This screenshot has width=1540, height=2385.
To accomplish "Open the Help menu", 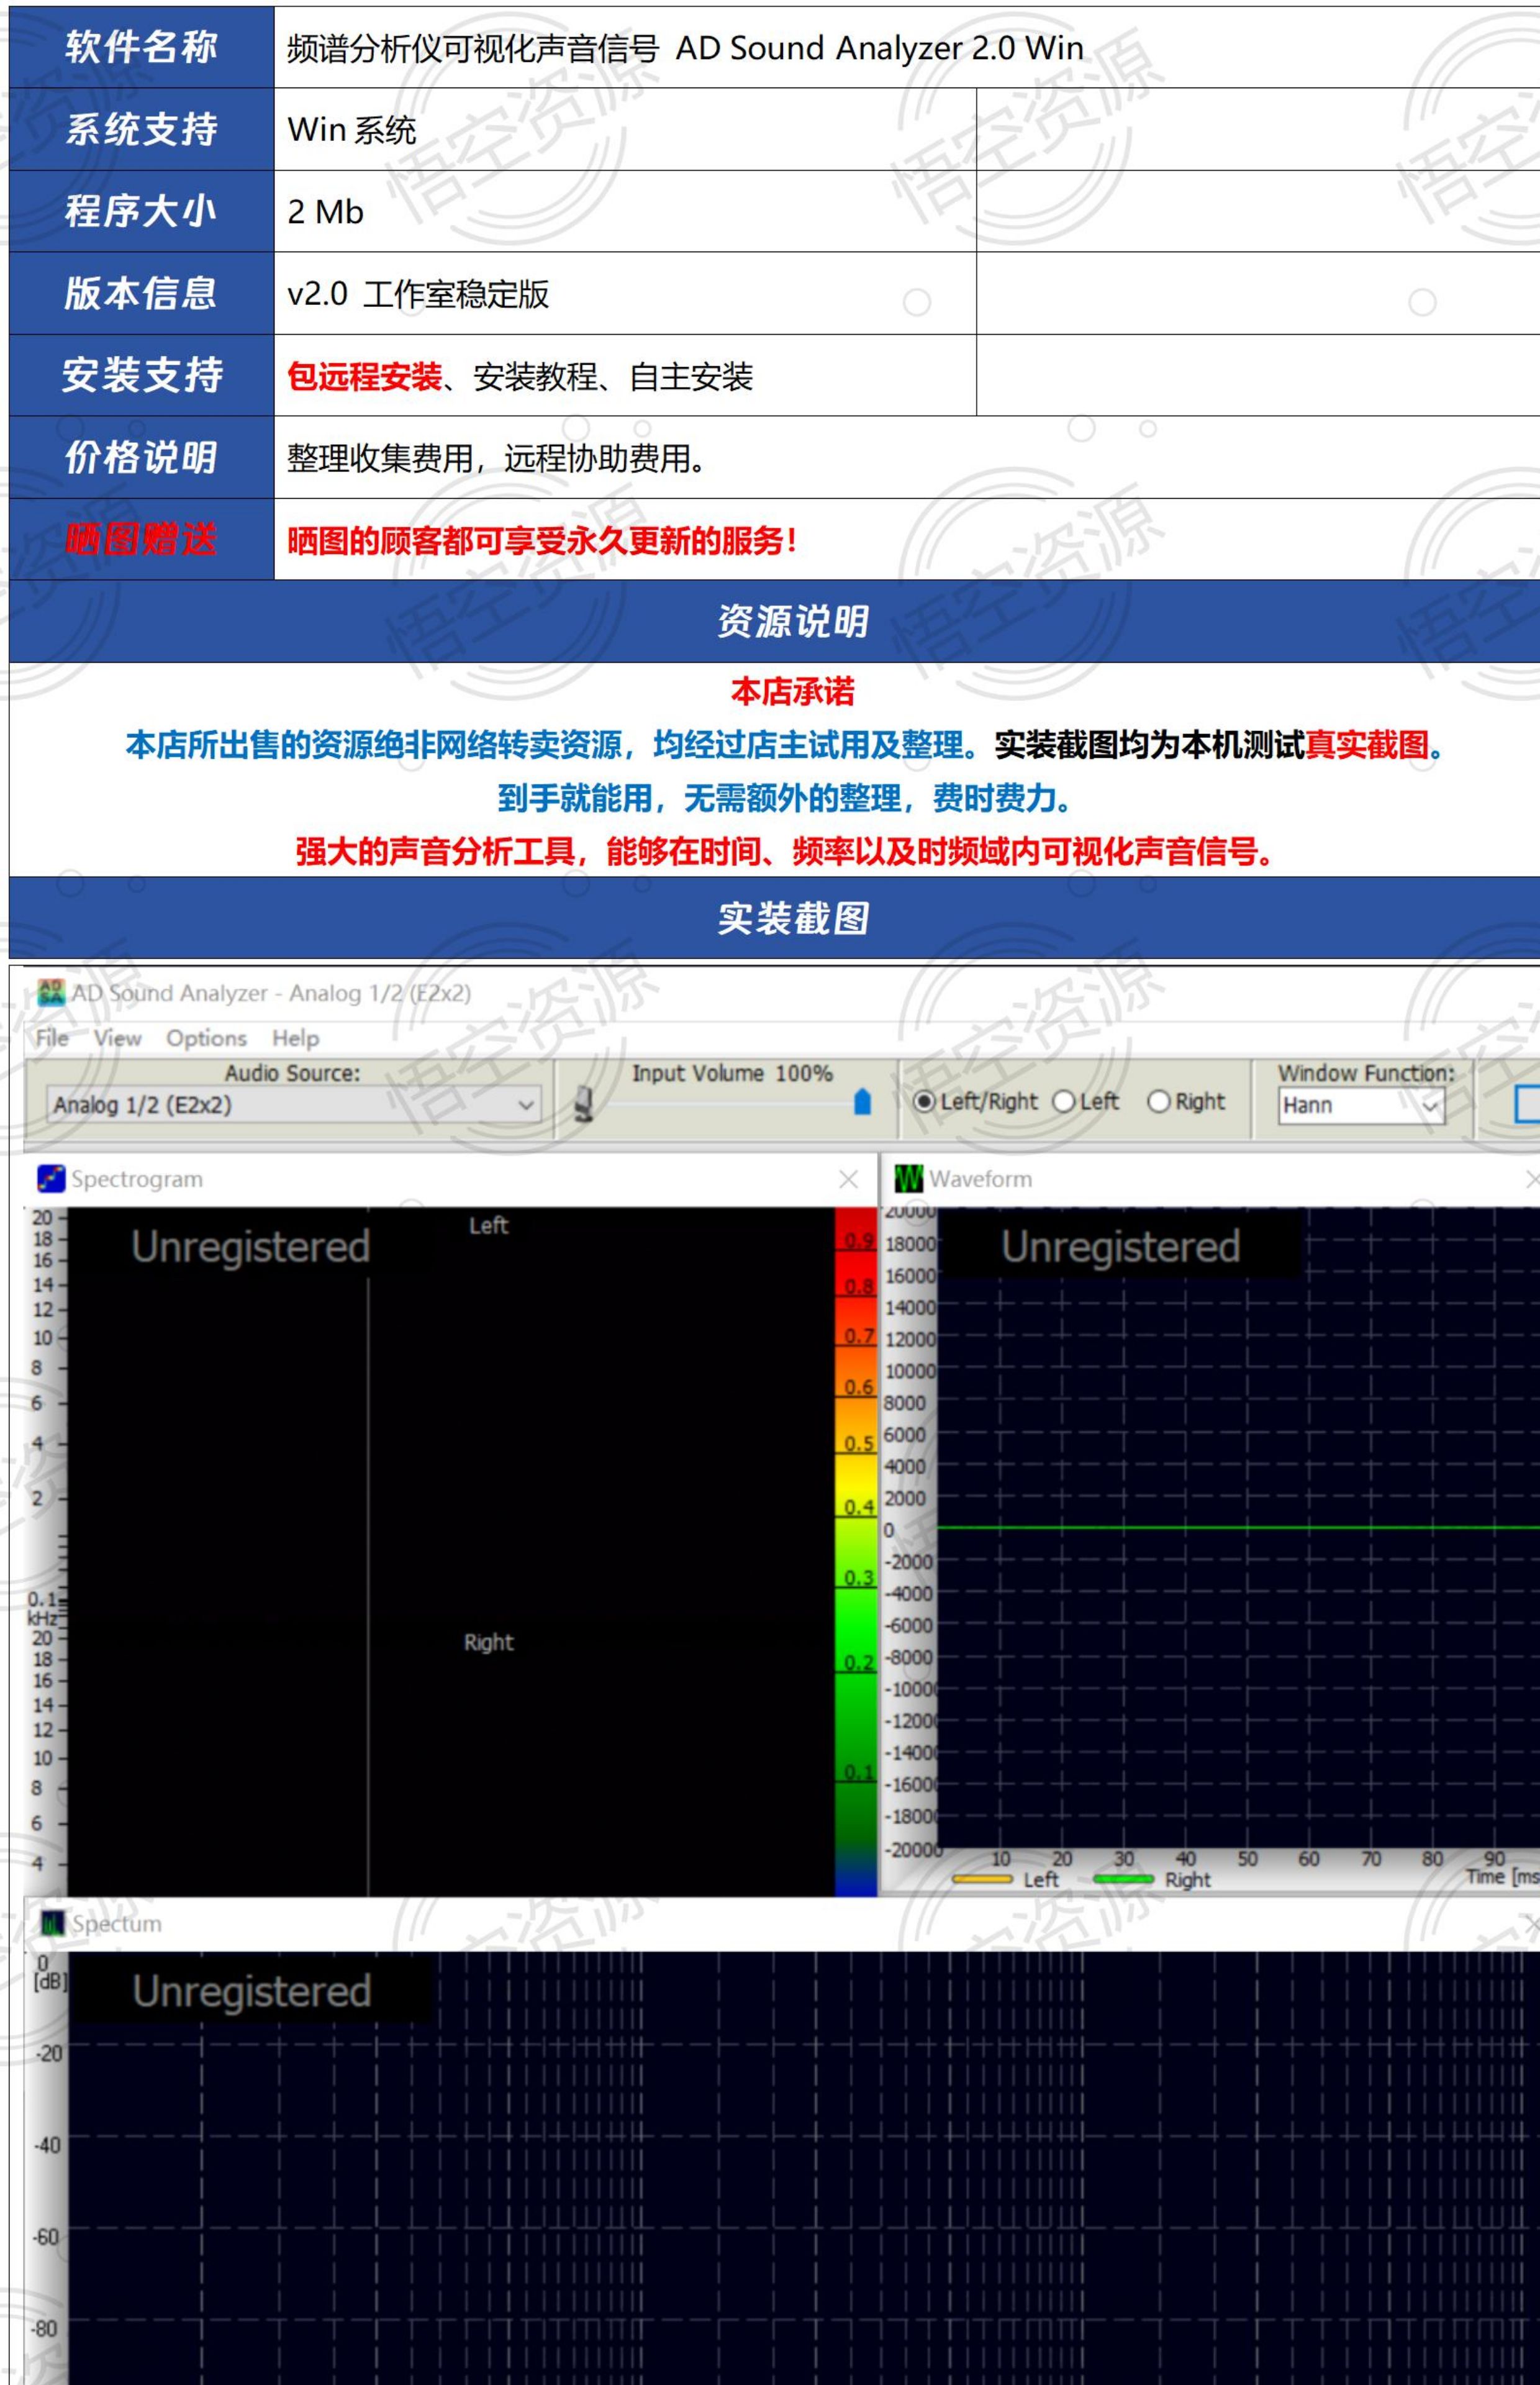I will (x=295, y=1038).
